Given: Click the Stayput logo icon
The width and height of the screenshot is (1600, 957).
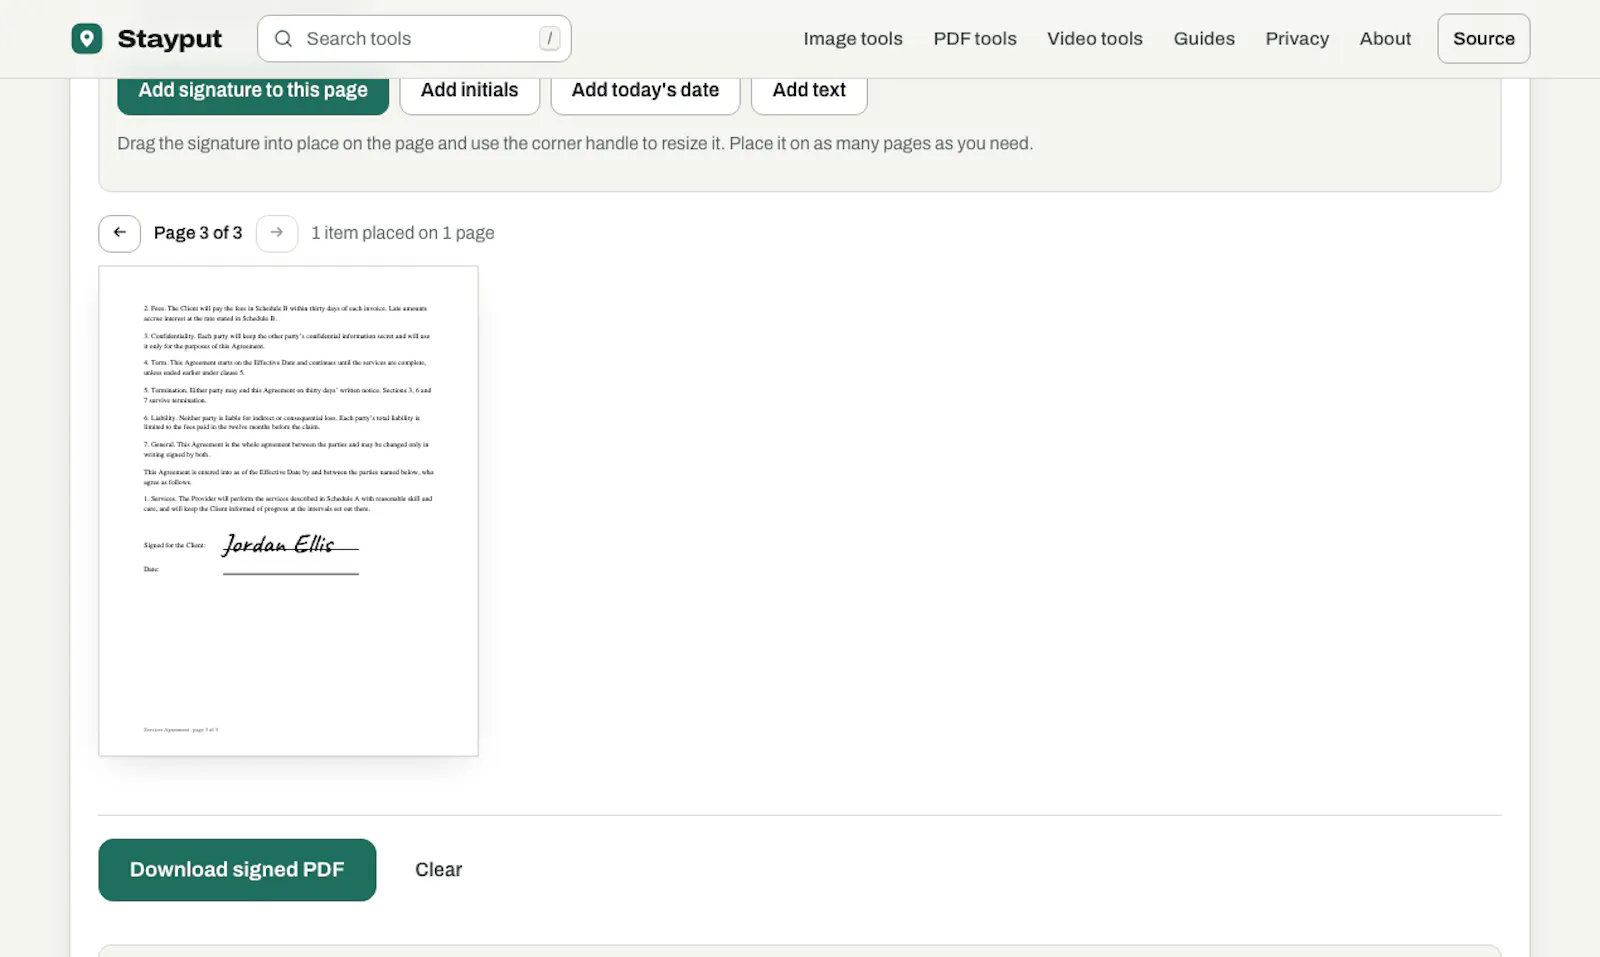Looking at the screenshot, I should [87, 39].
